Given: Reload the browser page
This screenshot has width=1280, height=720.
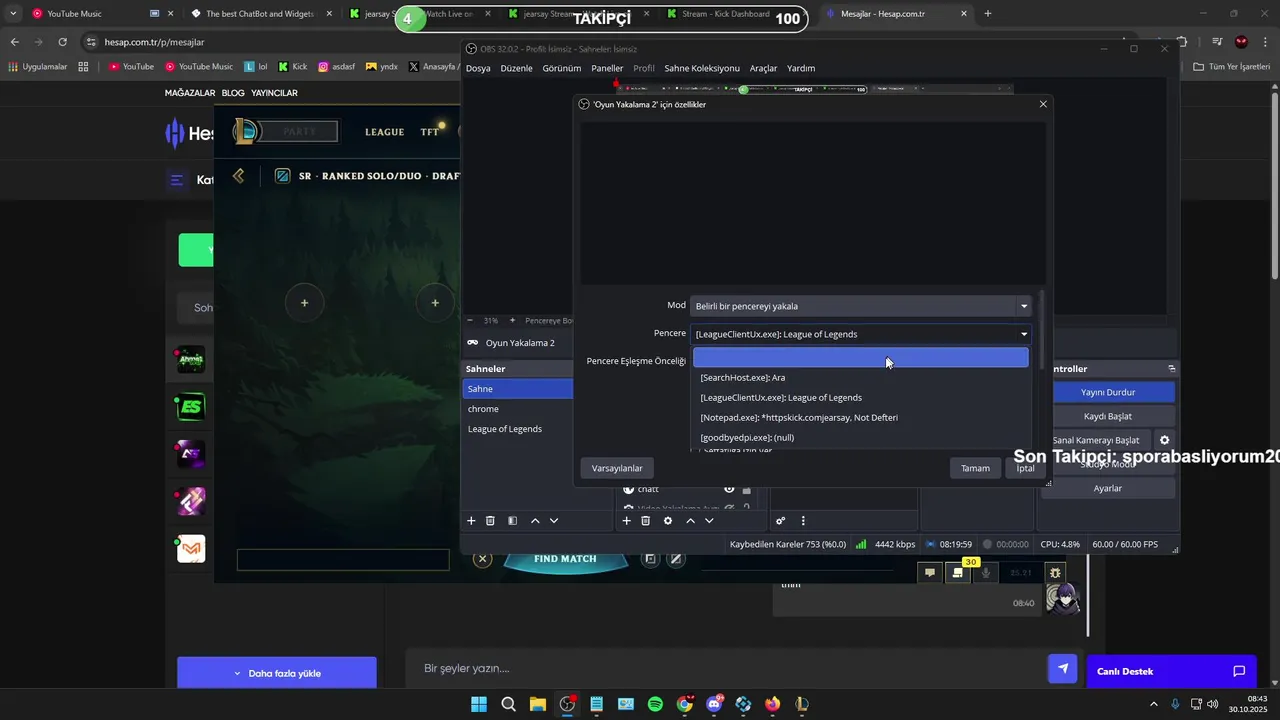Looking at the screenshot, I should click(62, 42).
